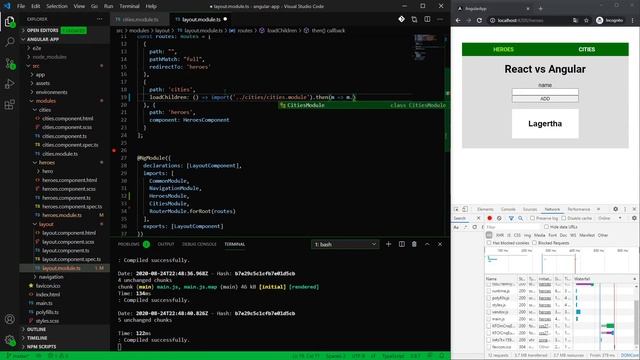Click the ADD button in web page
Image resolution: width=640 pixels, height=360 pixels.
545,99
